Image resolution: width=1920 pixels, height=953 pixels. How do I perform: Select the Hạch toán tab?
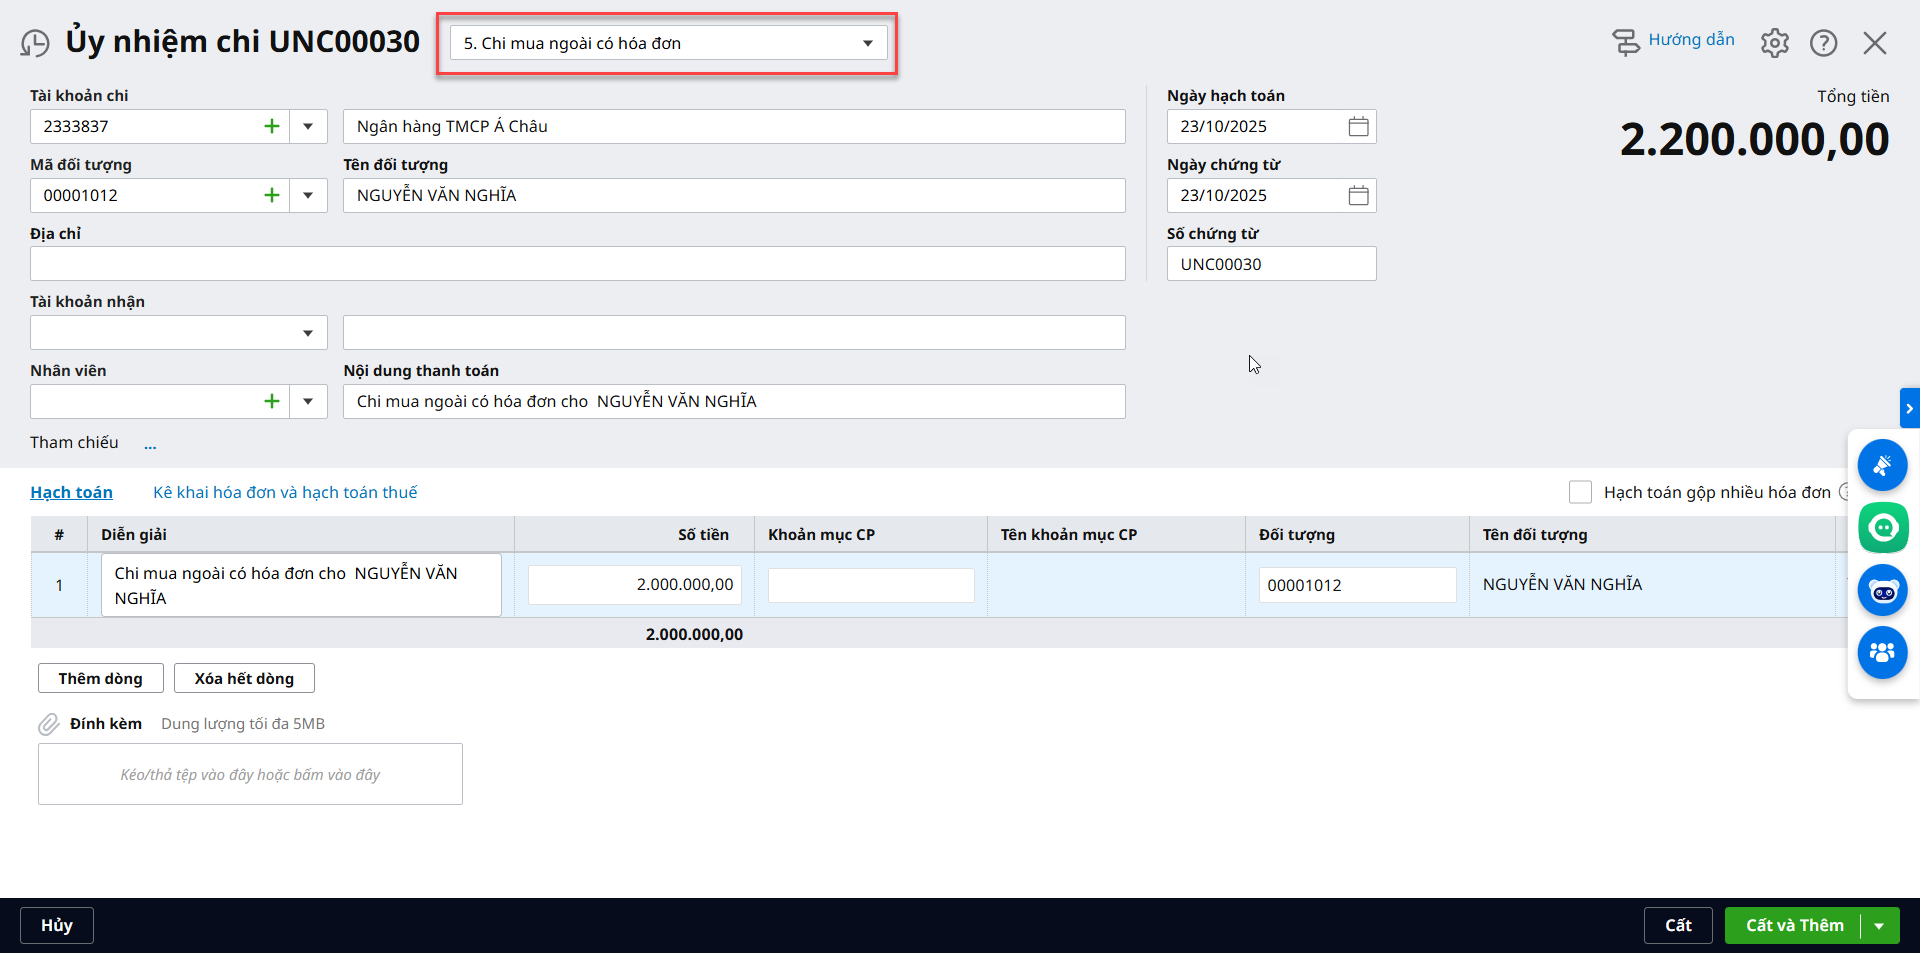(x=71, y=492)
